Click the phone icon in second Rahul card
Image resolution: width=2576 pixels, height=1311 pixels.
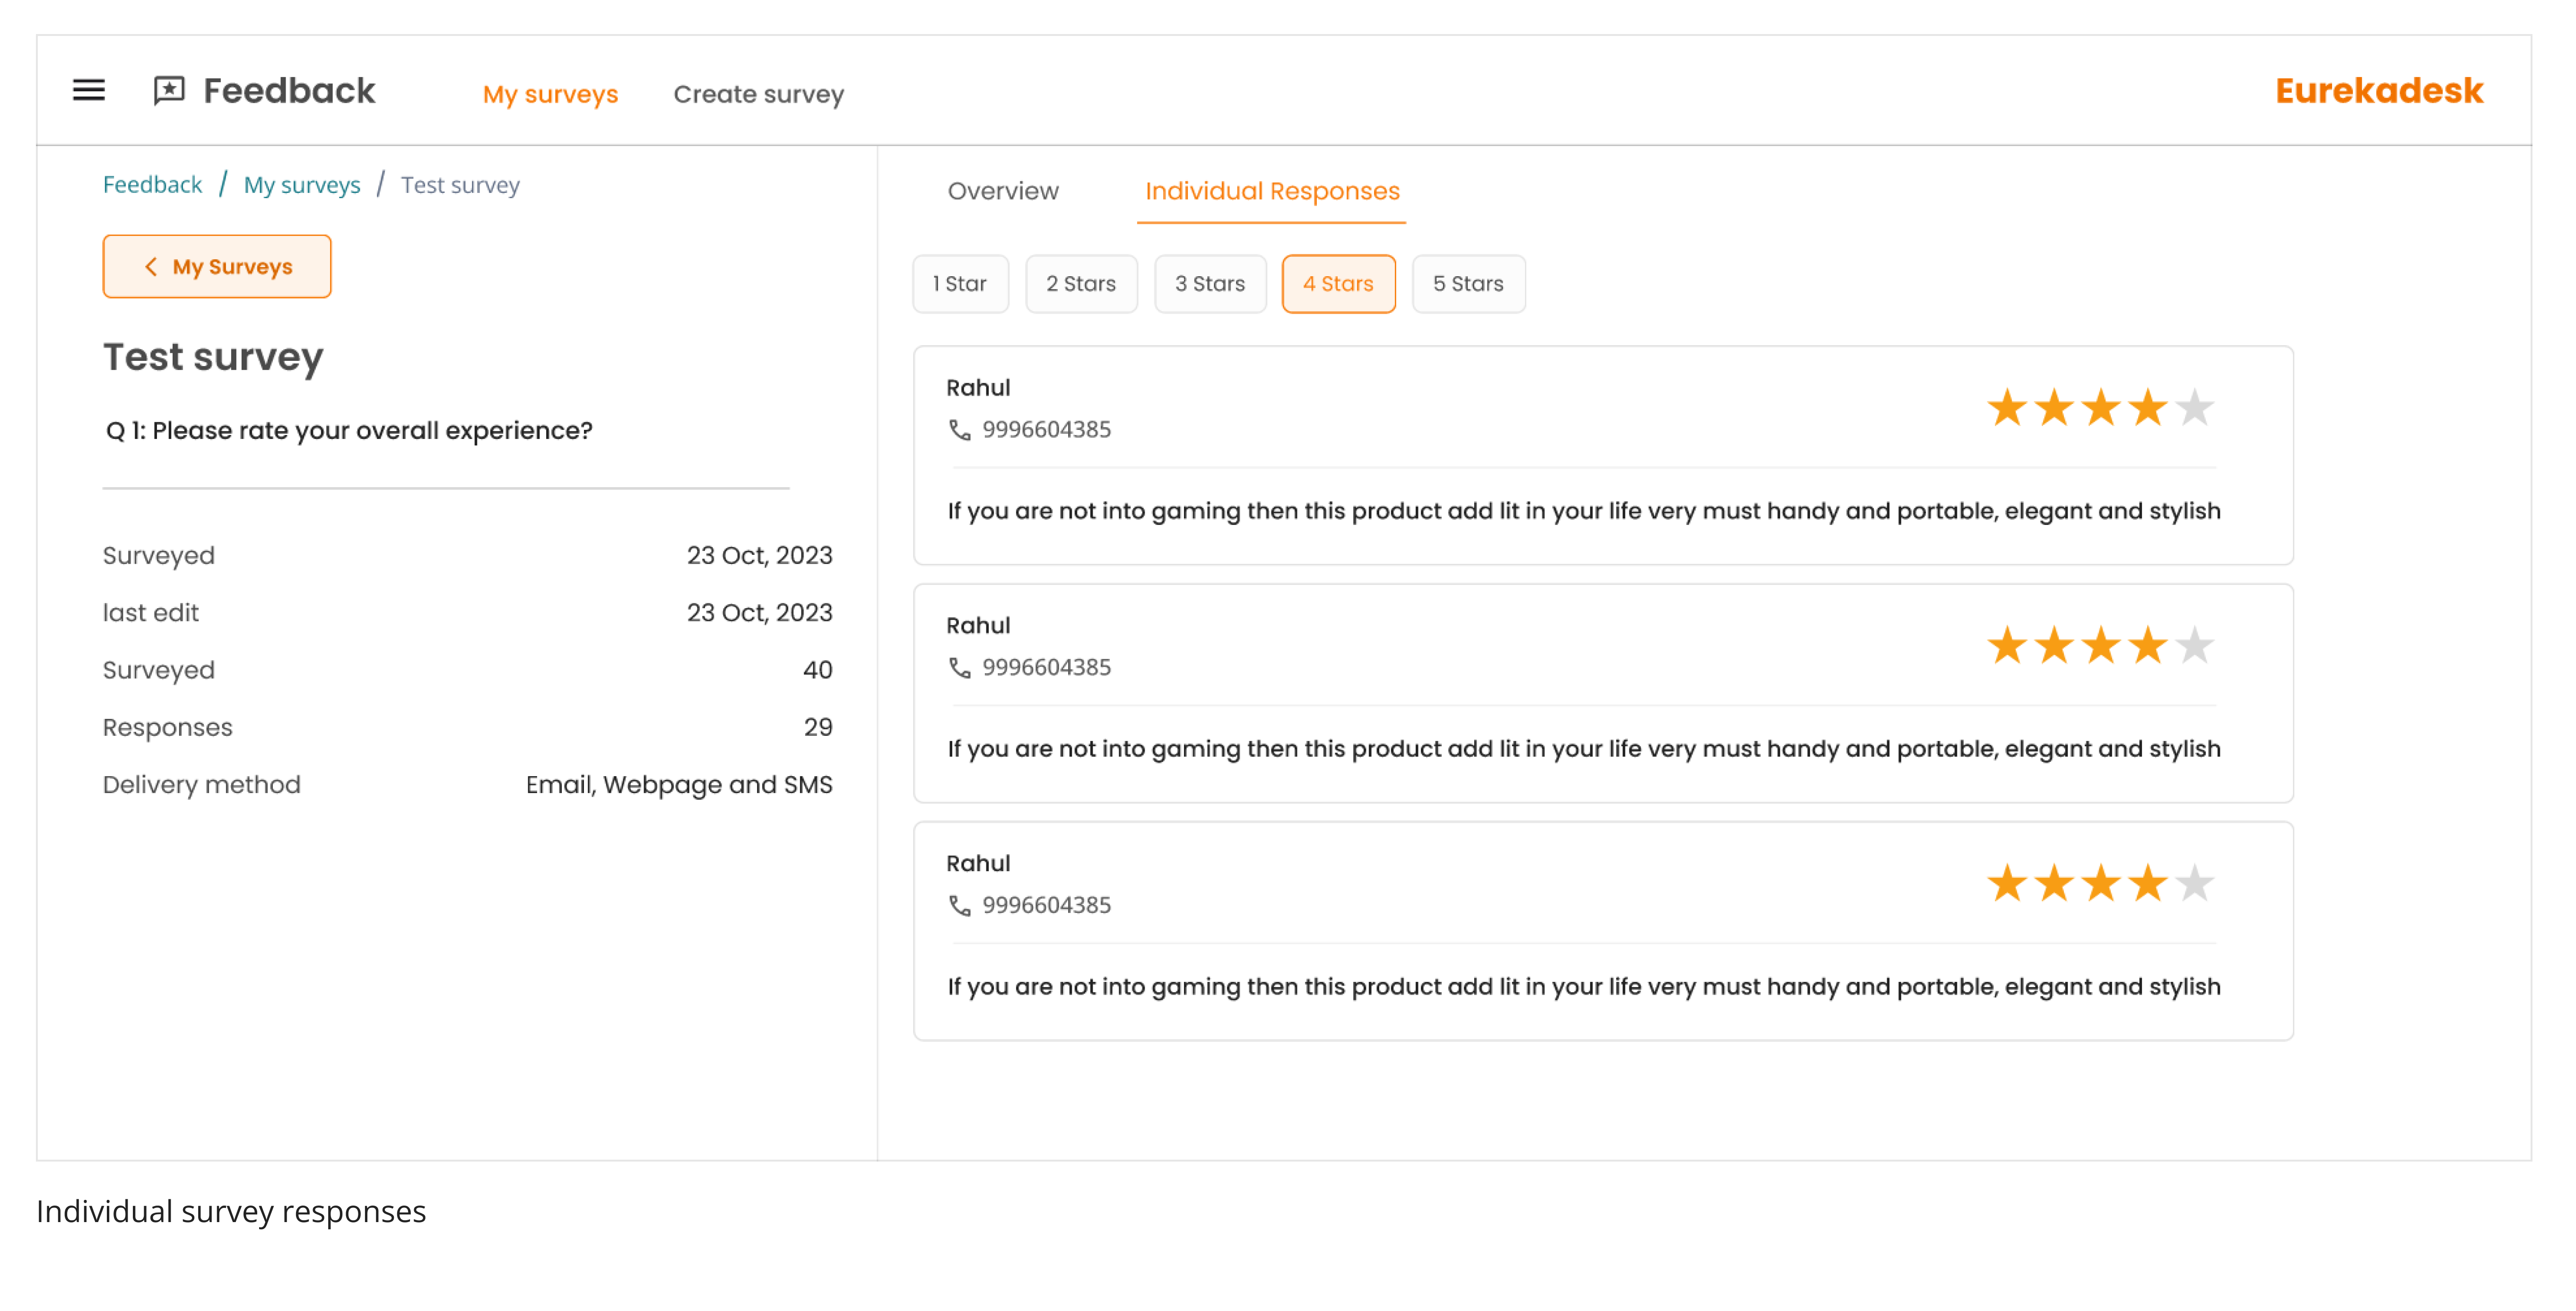click(959, 668)
